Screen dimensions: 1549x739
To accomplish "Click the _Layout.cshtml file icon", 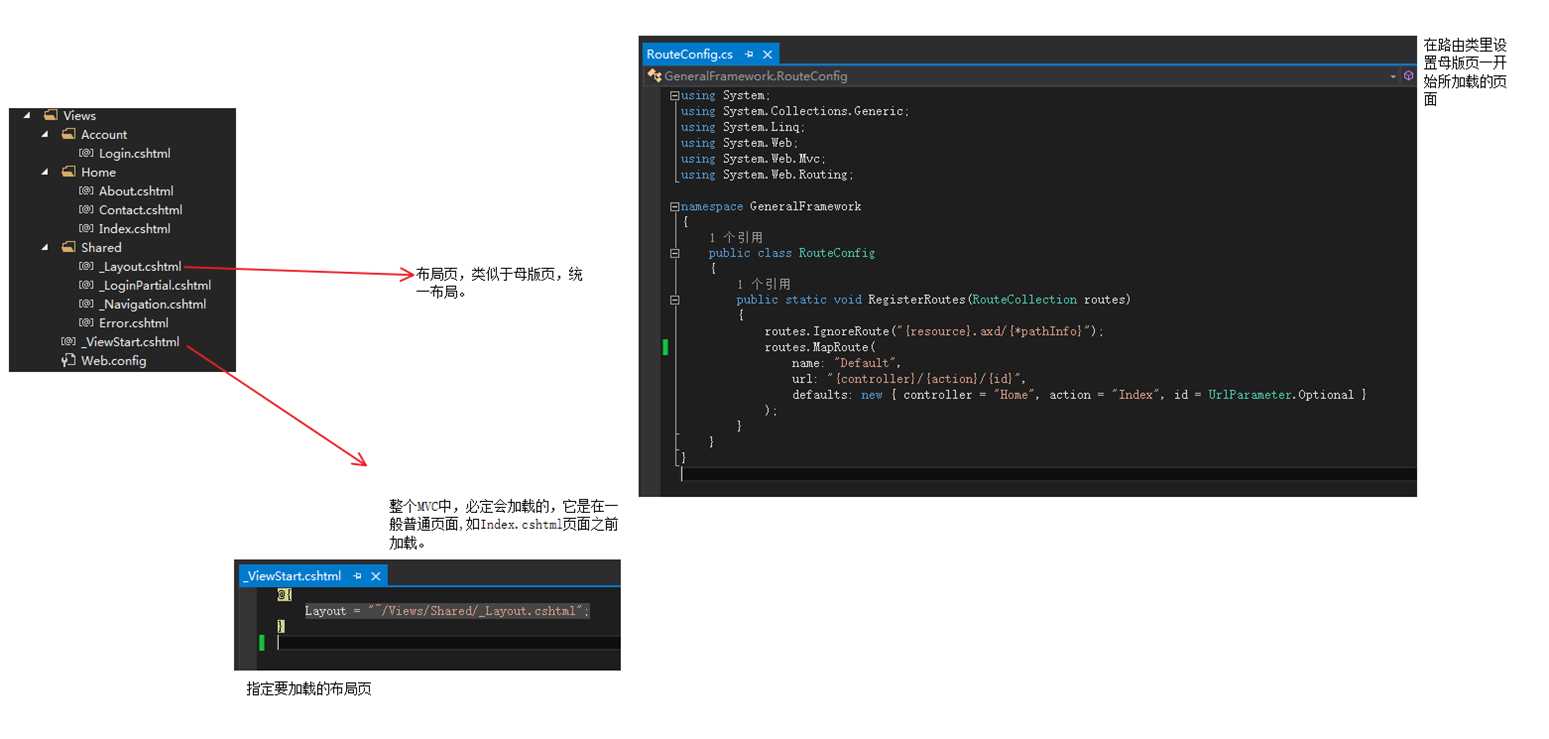I will click(86, 267).
